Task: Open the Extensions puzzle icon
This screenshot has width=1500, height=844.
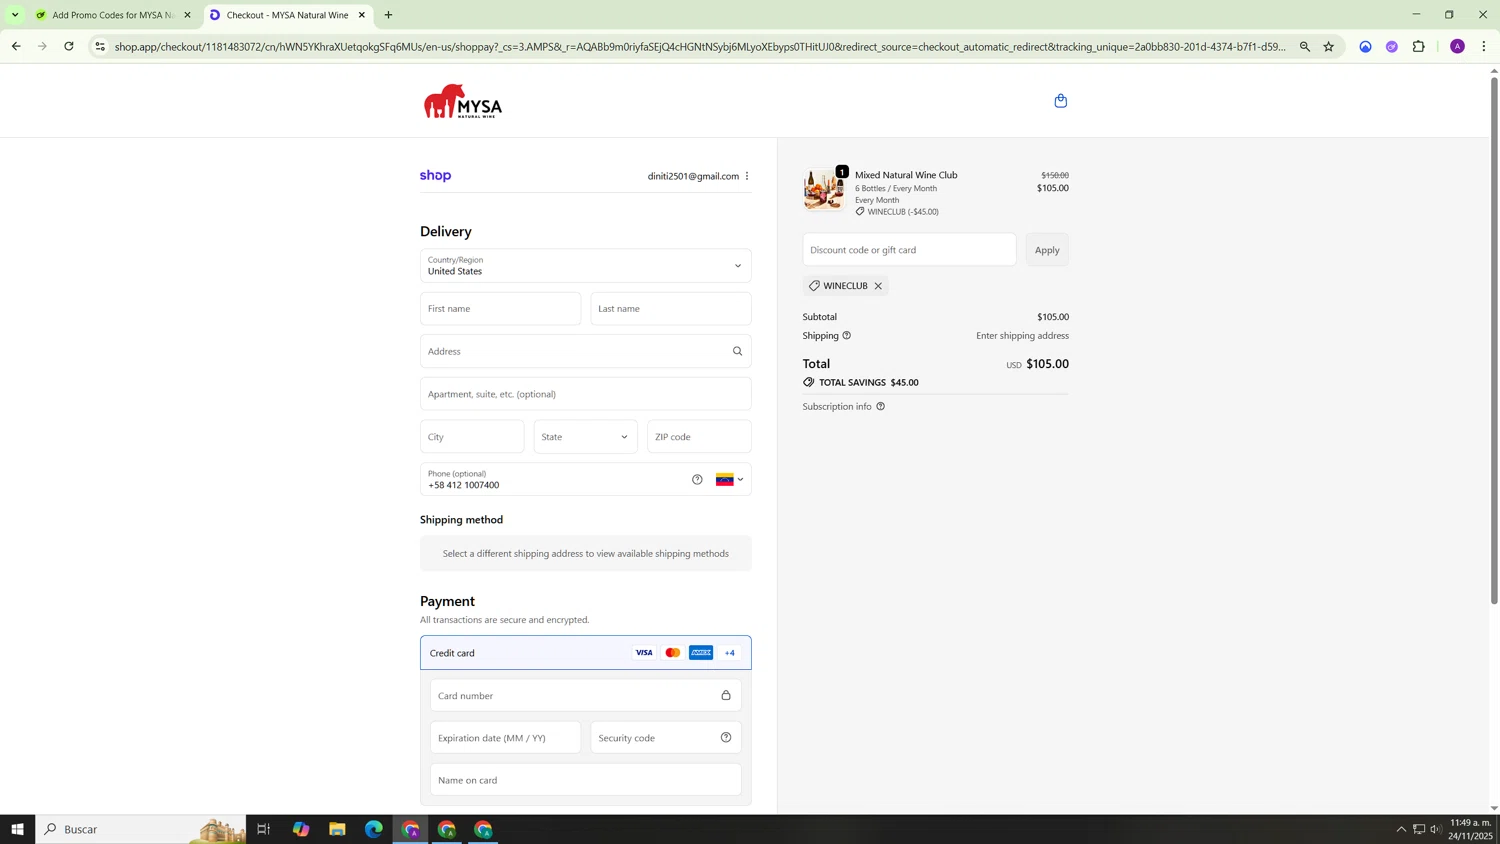Action: click(1419, 46)
